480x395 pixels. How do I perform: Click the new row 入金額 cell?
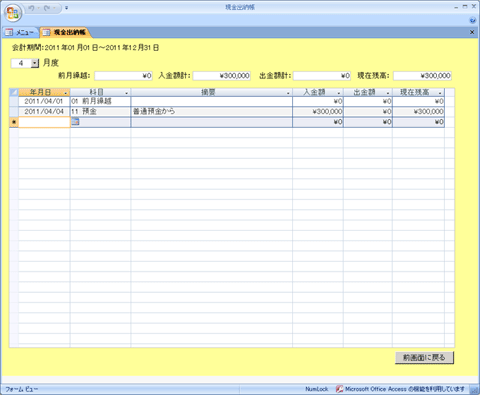pos(318,122)
